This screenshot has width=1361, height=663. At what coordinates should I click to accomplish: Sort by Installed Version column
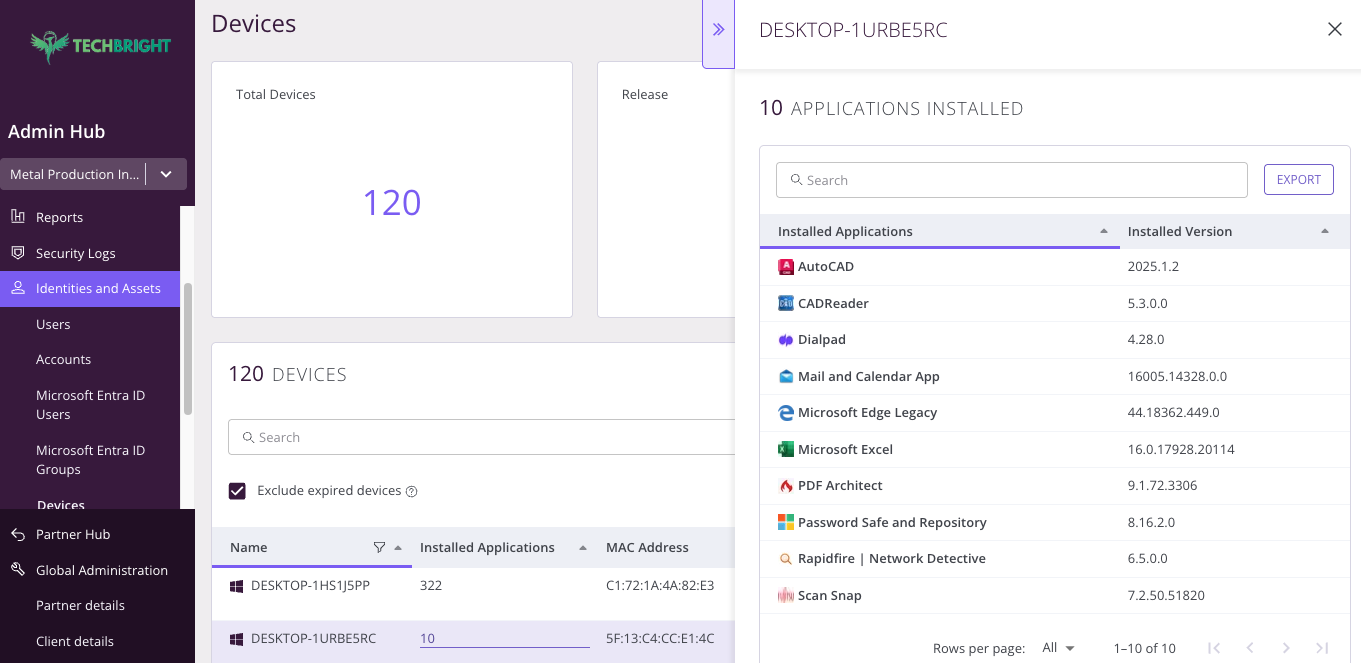[x=1325, y=231]
